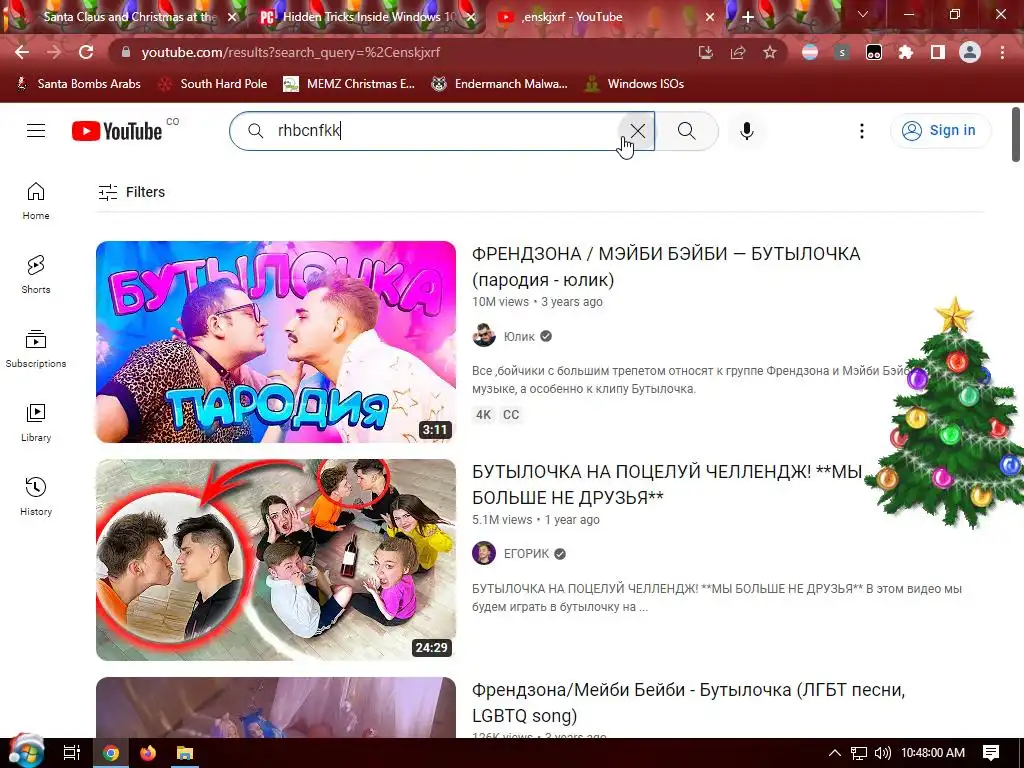Open YouTube settings three-dot menu

pyautogui.click(x=861, y=131)
